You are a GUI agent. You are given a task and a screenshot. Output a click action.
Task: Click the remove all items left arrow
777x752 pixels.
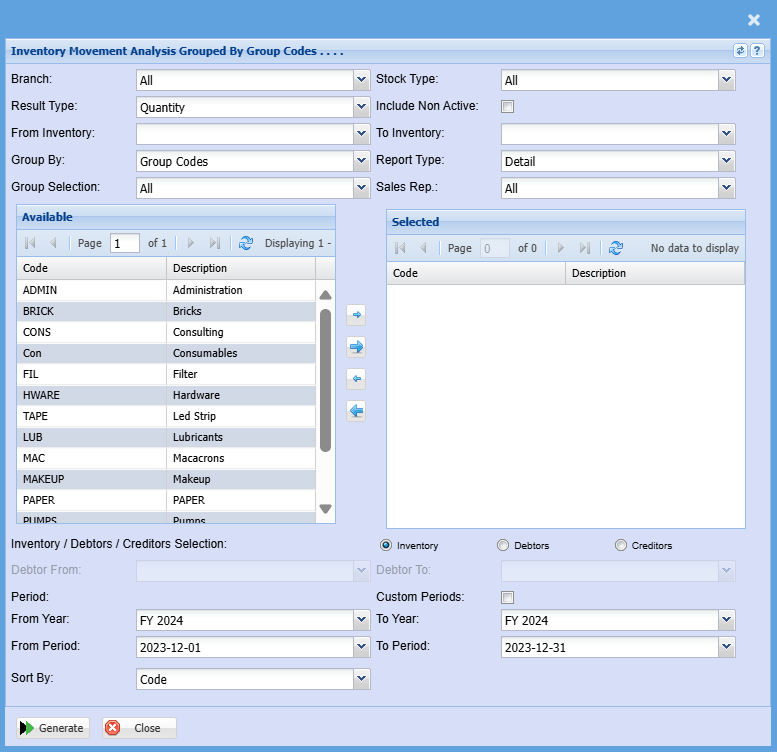click(x=356, y=410)
